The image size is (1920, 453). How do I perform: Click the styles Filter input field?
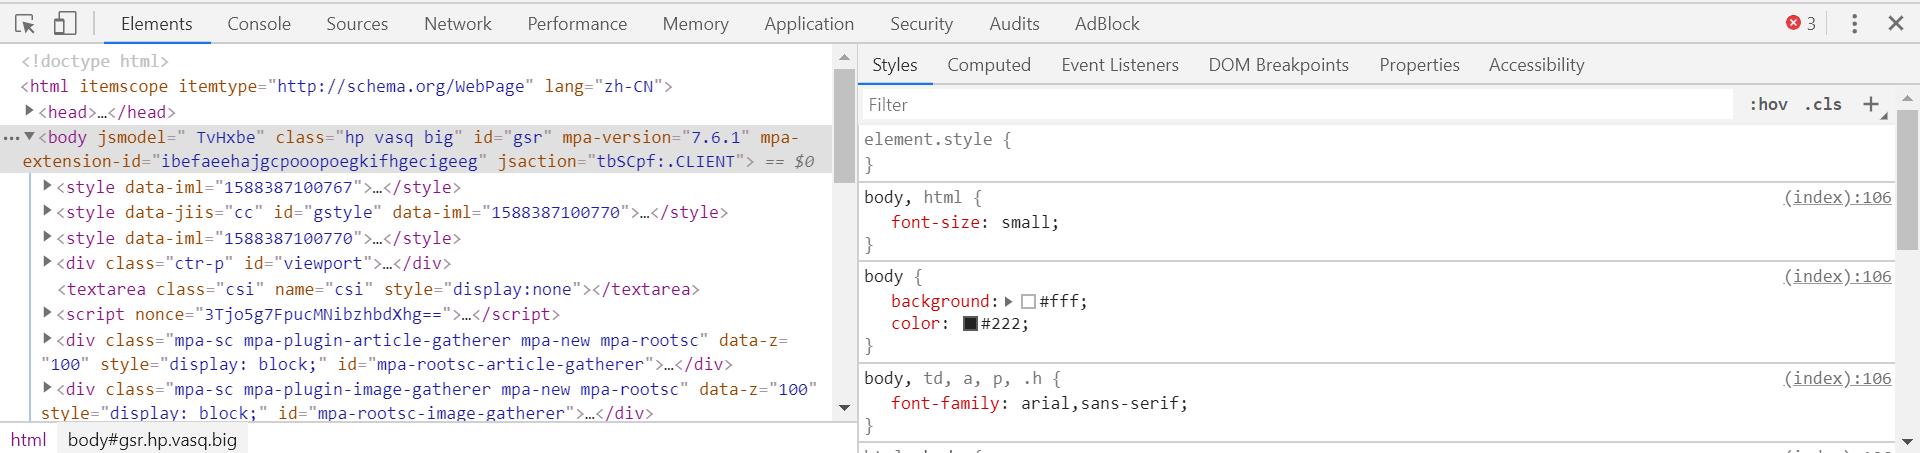click(x=1296, y=104)
